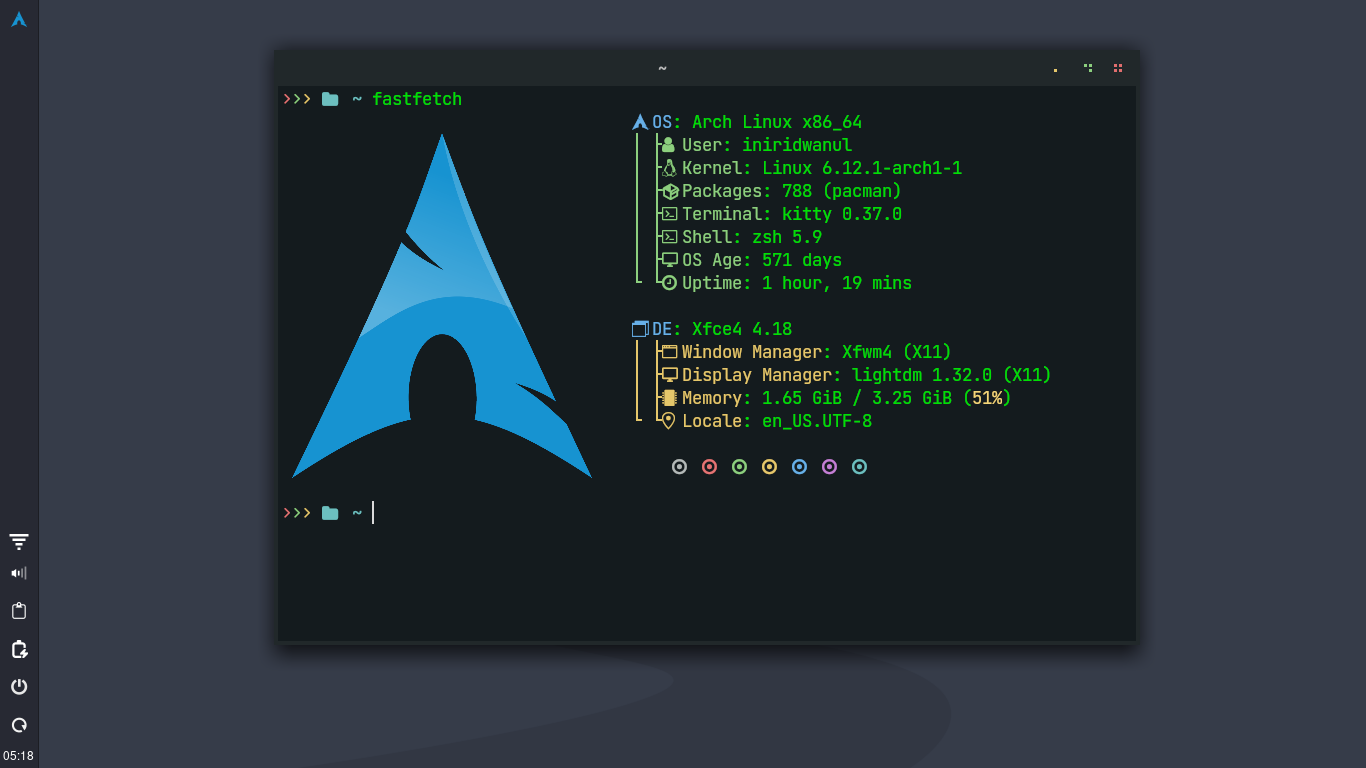
Task: Click the yellow color circle
Action: click(769, 467)
